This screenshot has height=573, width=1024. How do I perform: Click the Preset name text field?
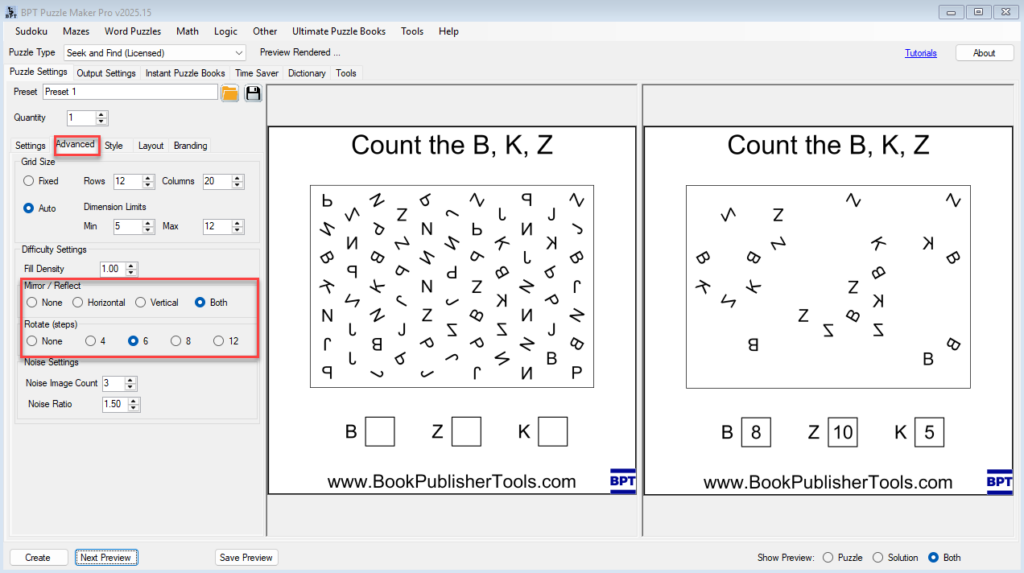pos(129,92)
